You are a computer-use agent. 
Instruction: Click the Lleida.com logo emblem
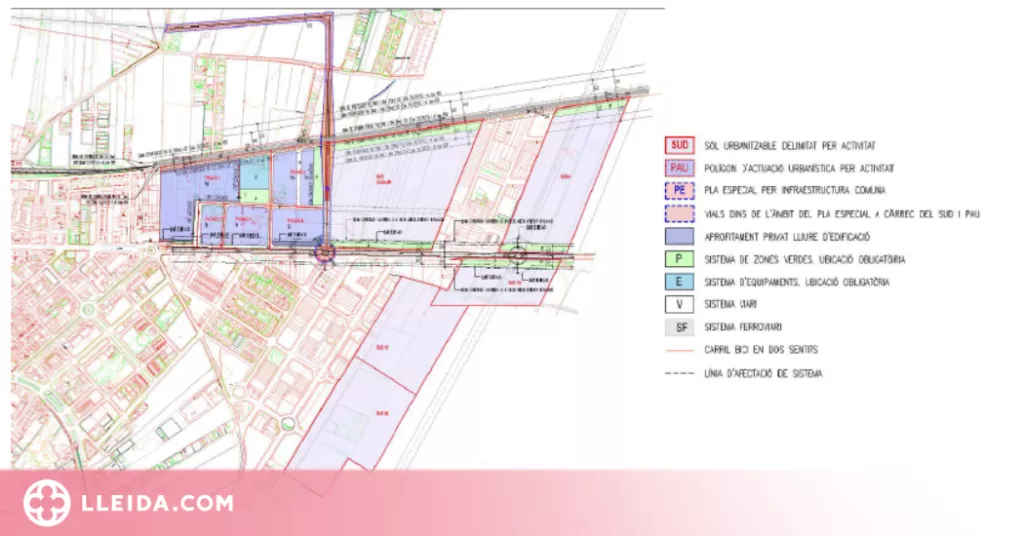point(46,503)
